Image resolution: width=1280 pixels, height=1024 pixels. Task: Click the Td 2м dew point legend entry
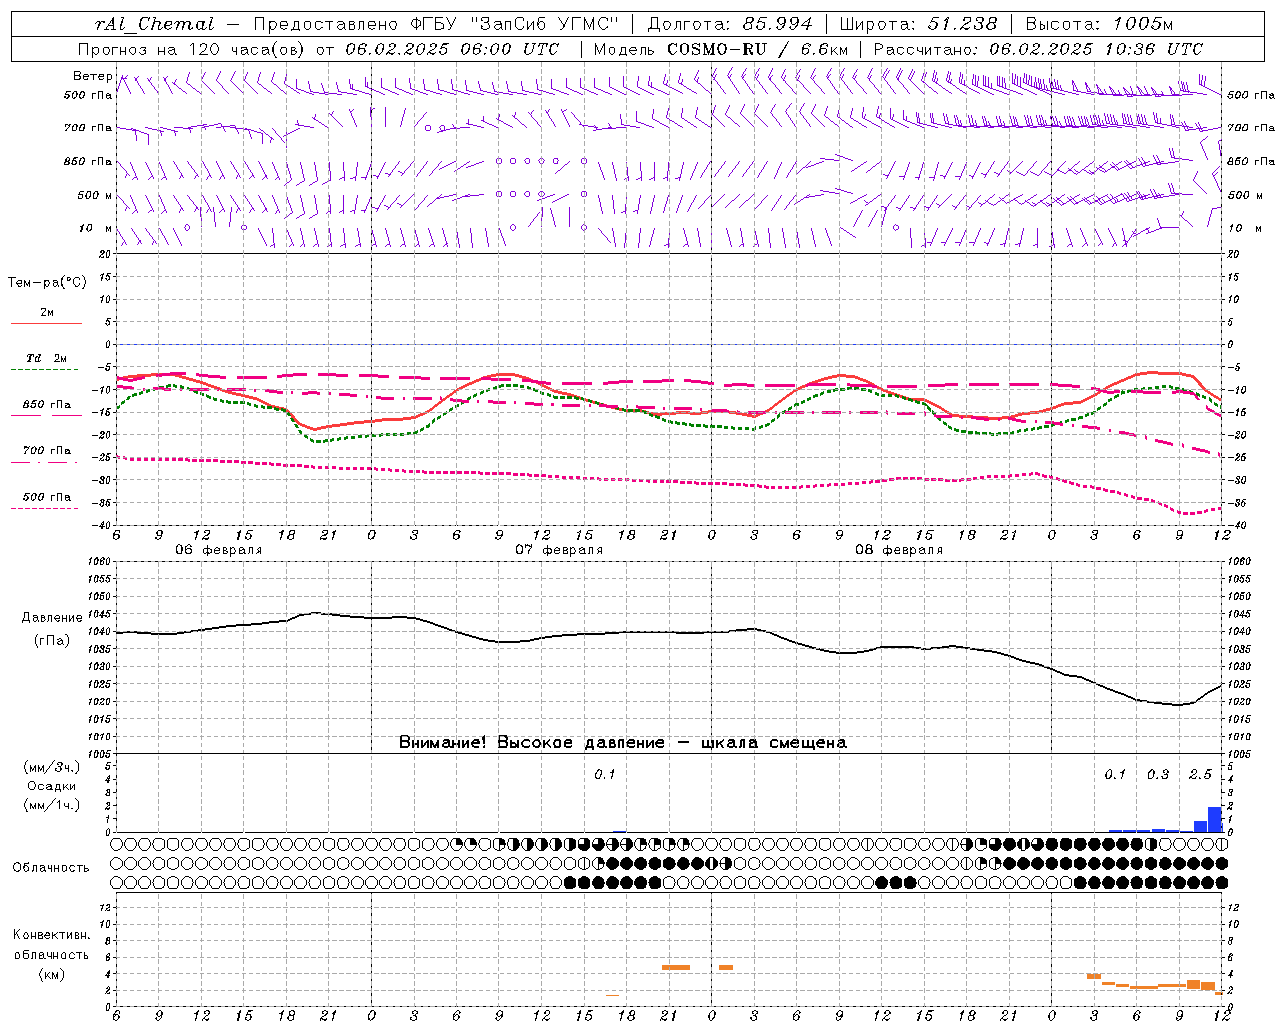click(46, 358)
